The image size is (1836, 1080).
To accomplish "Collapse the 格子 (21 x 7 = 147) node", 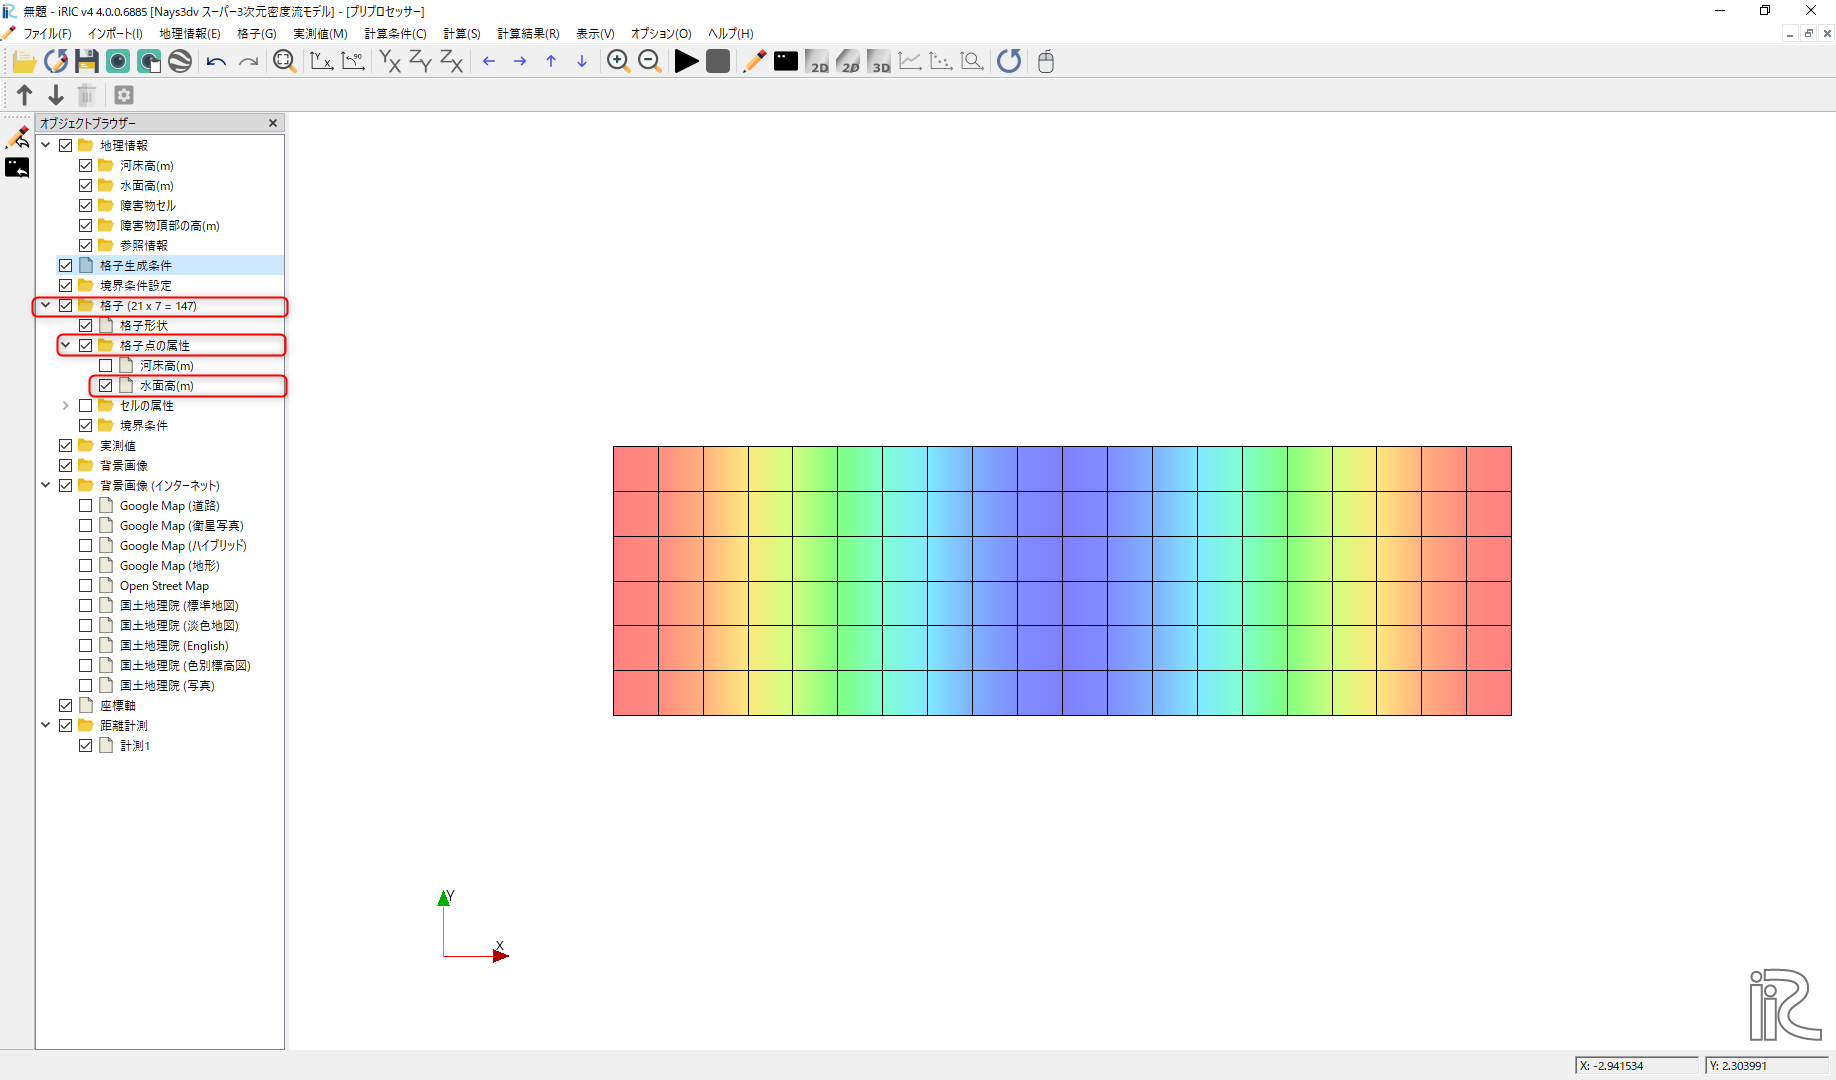I will tap(46, 305).
